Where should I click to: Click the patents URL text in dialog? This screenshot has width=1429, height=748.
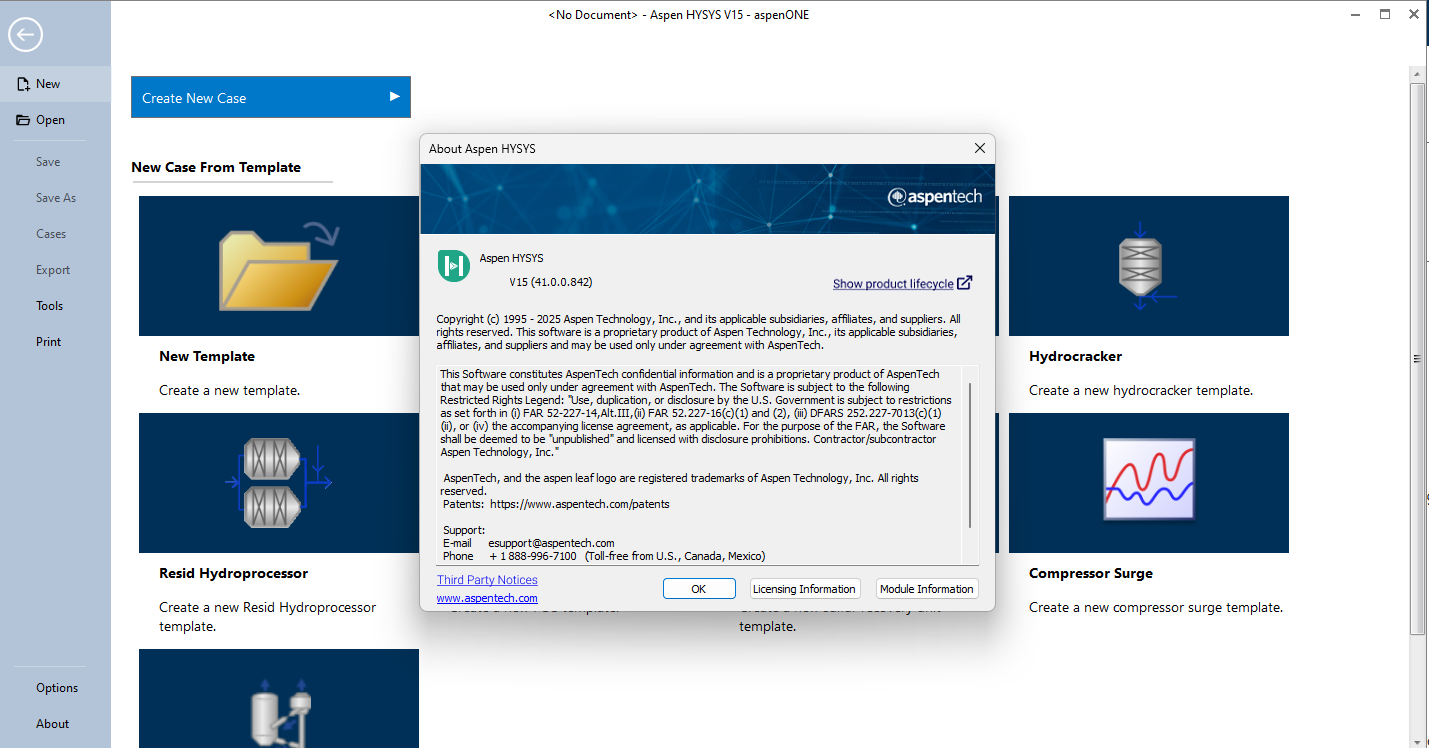click(580, 504)
